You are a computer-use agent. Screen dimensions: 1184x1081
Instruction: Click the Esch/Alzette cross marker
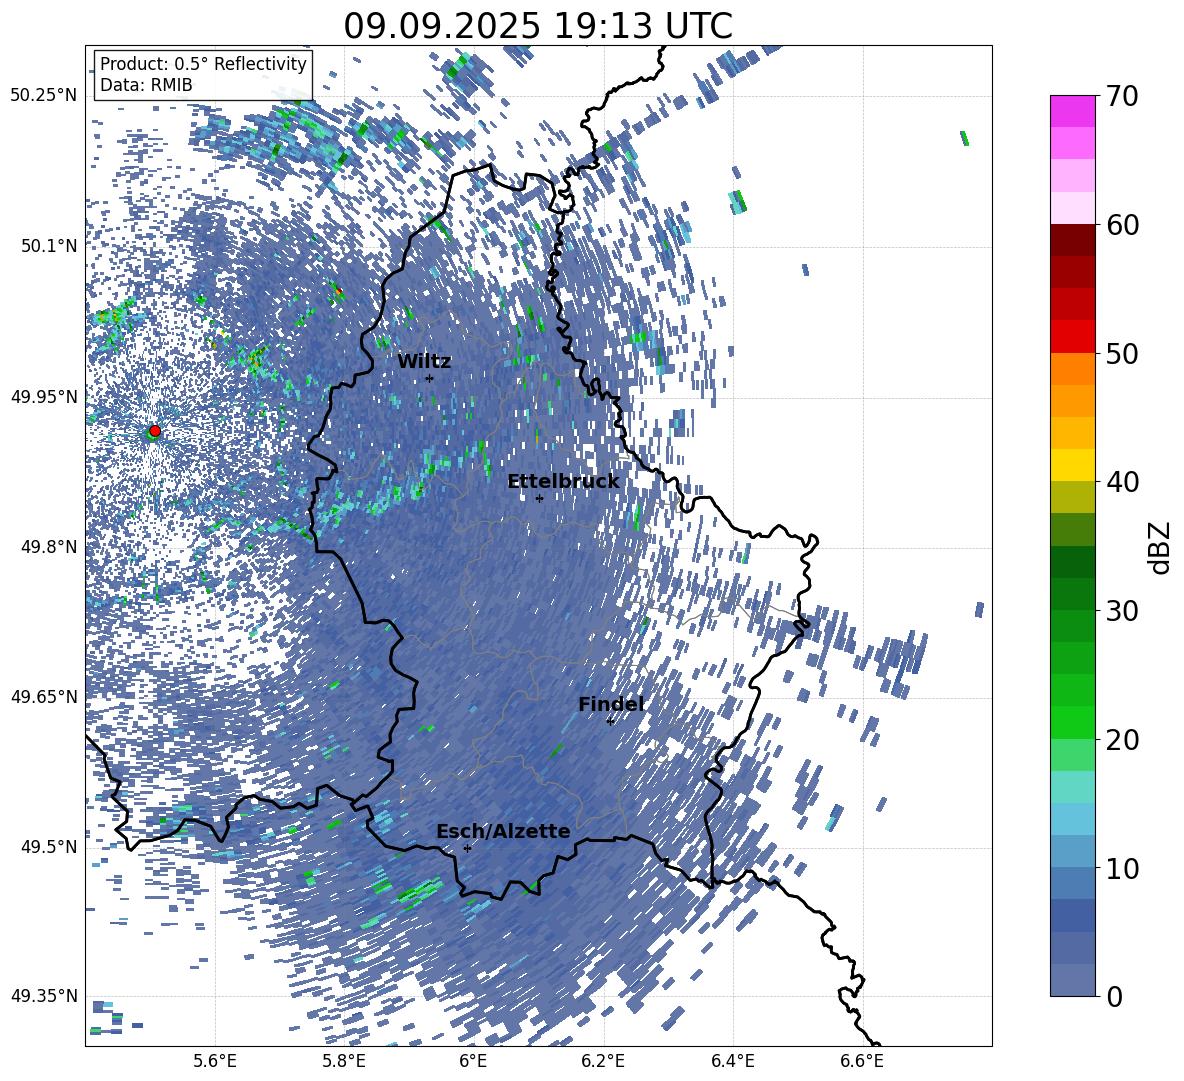tap(467, 848)
